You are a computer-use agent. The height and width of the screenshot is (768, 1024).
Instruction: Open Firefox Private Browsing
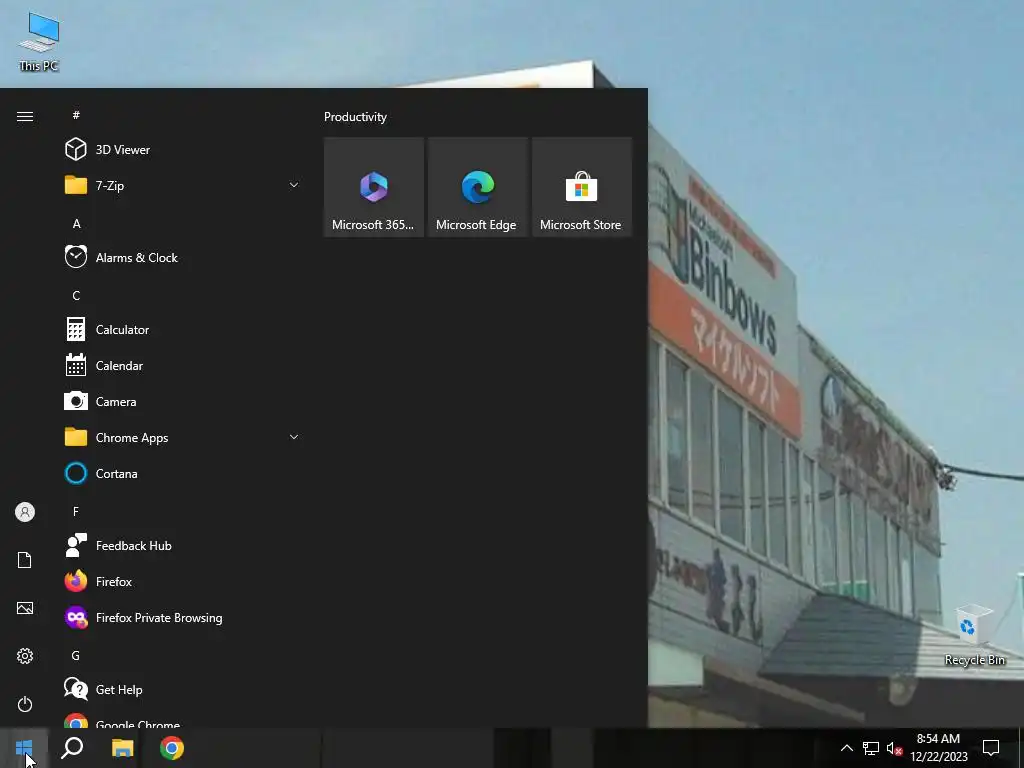[x=183, y=617]
